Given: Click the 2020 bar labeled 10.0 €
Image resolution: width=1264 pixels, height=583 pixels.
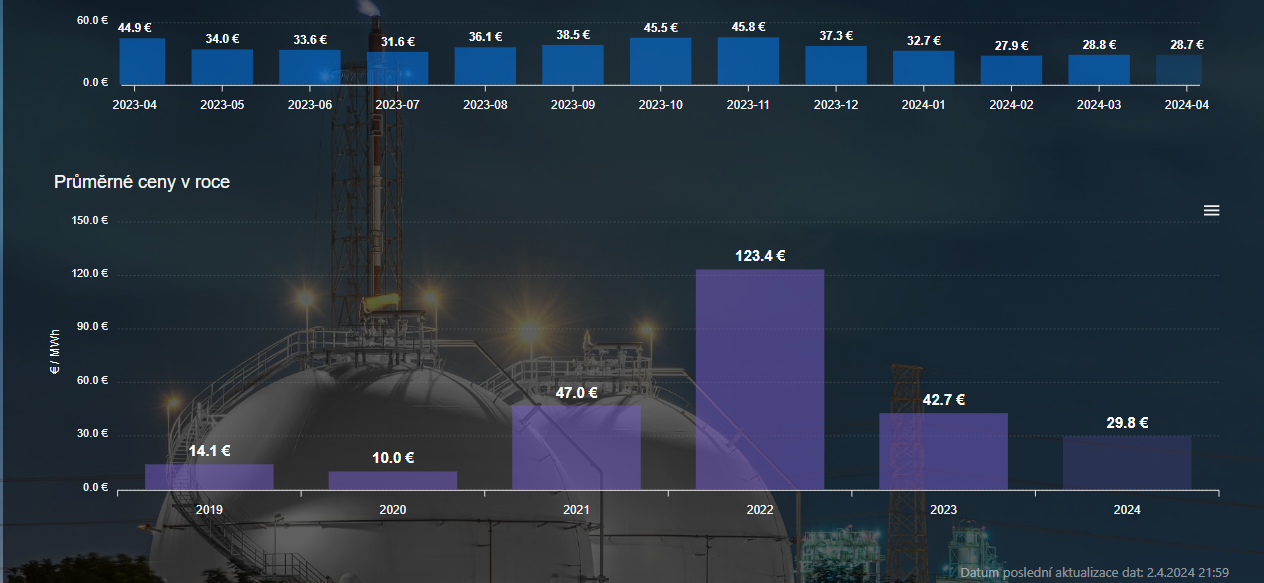Looking at the screenshot, I should [393, 480].
